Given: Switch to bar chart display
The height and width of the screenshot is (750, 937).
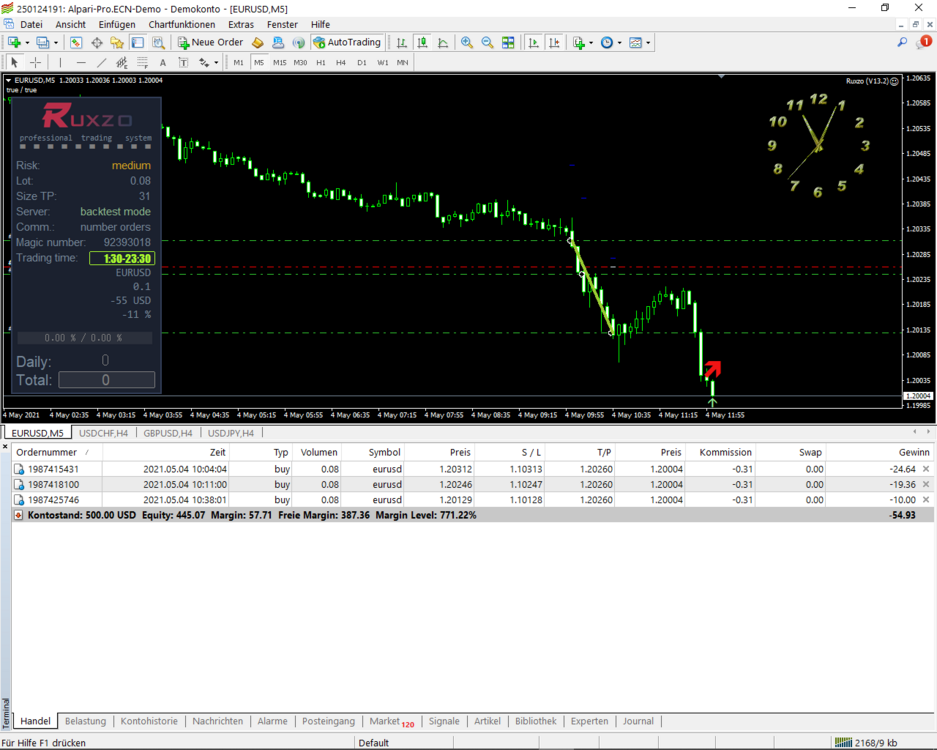Looking at the screenshot, I should pos(402,42).
